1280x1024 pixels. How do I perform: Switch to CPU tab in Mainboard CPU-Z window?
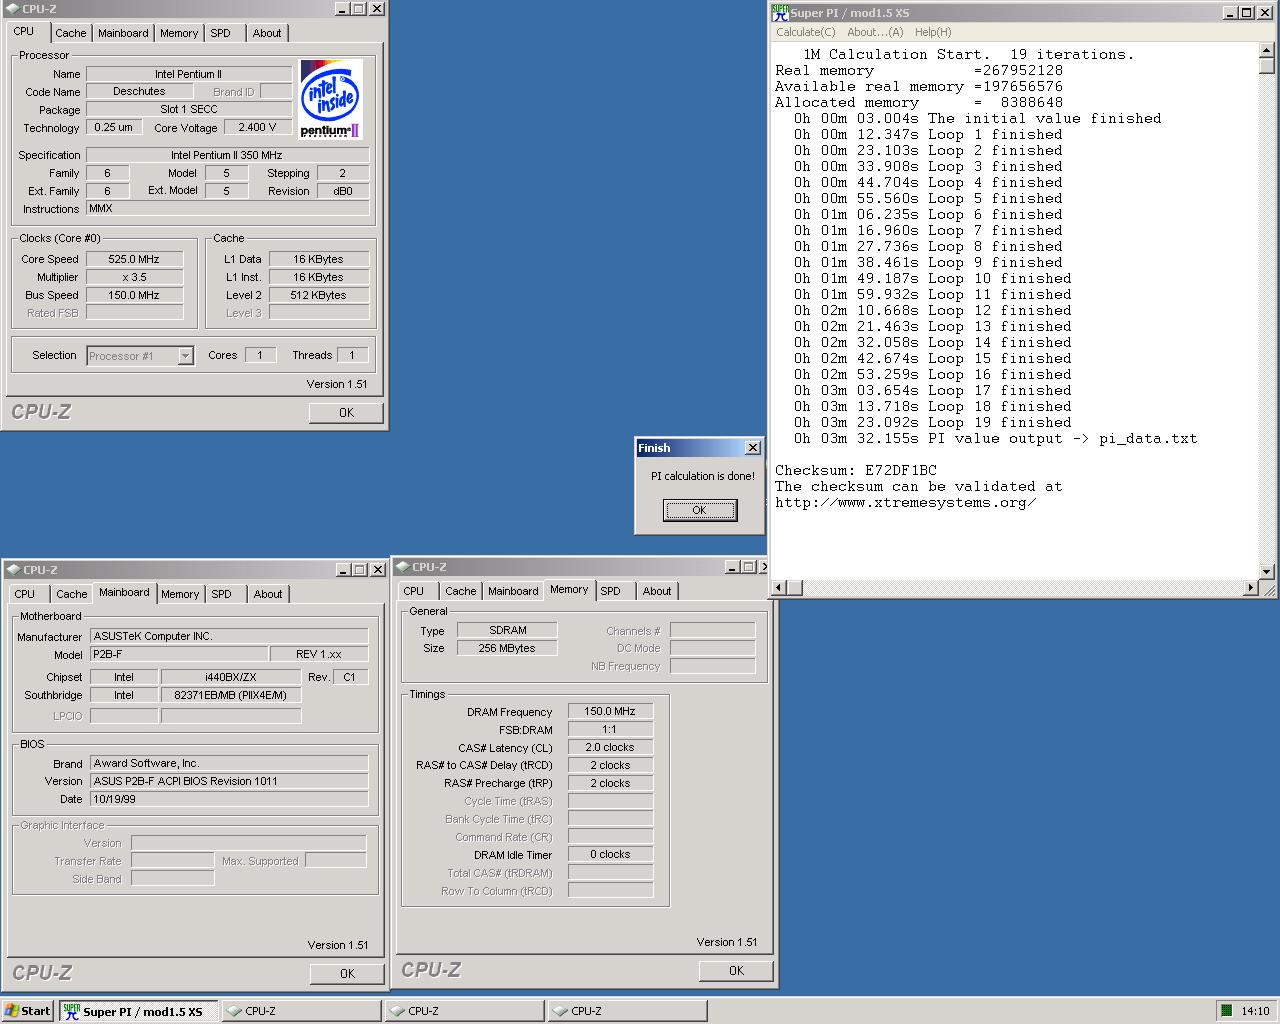25,594
